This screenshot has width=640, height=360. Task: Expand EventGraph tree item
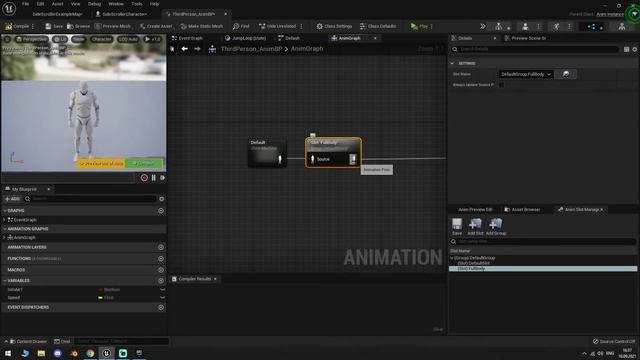coord(4,220)
